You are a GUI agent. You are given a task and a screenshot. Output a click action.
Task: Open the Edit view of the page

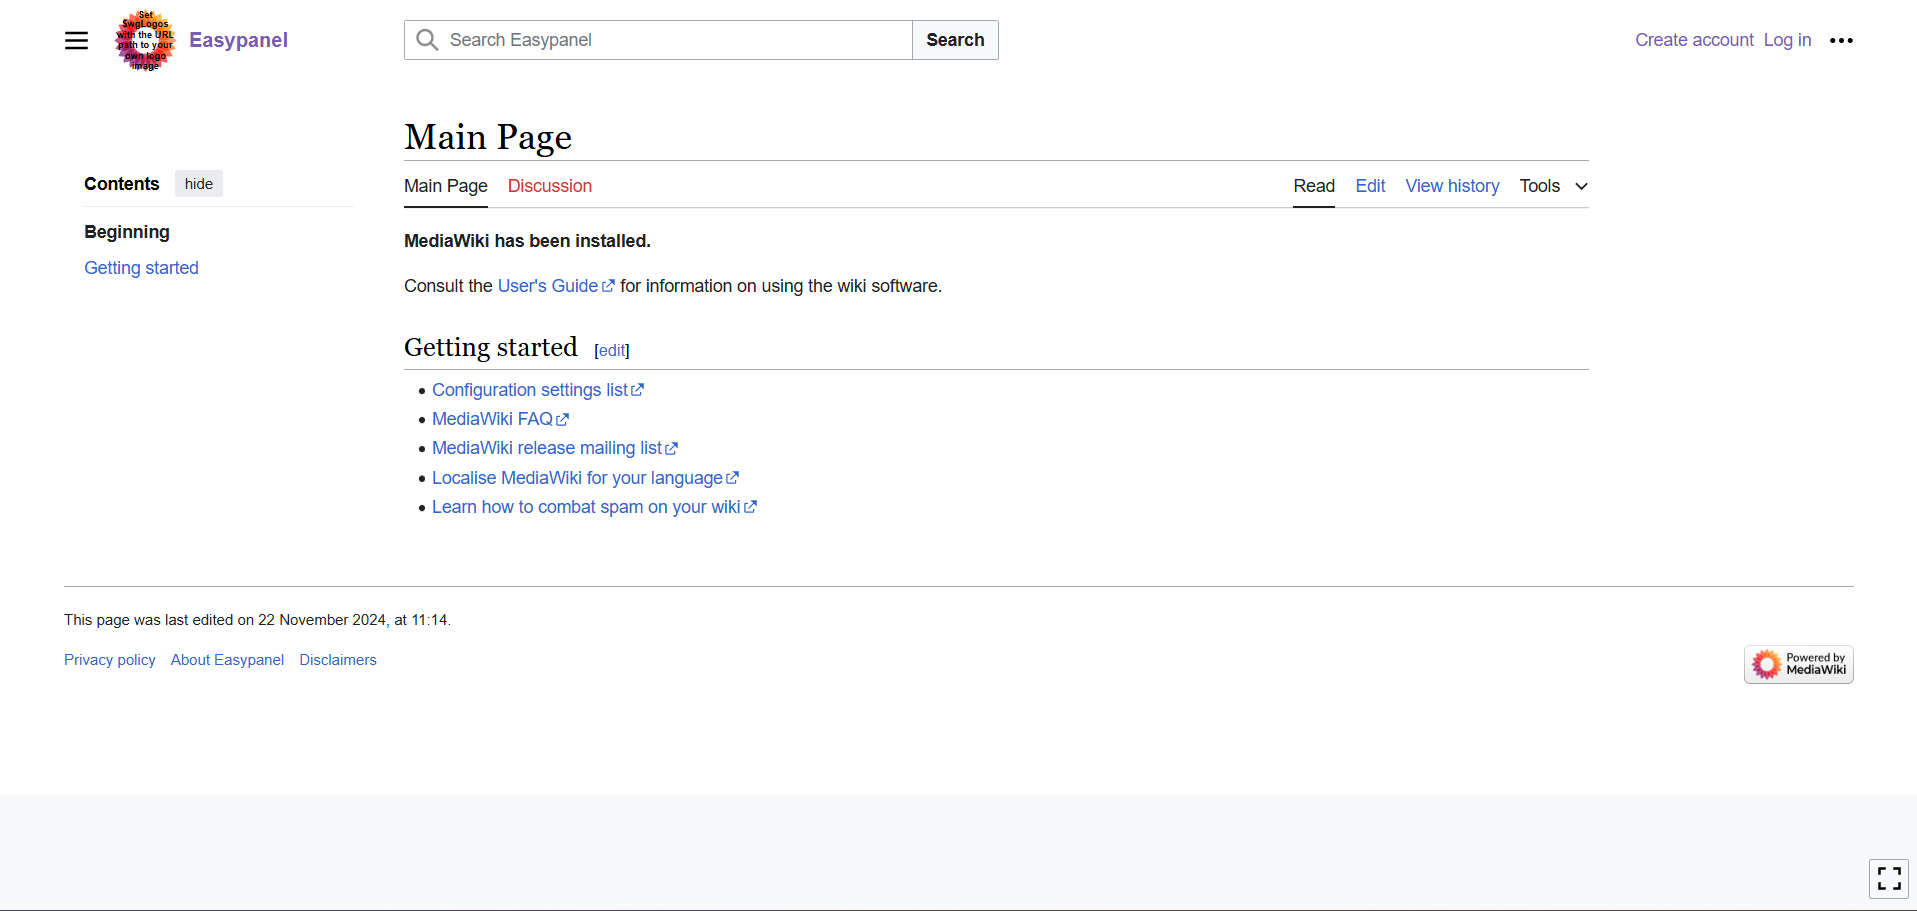pos(1369,186)
